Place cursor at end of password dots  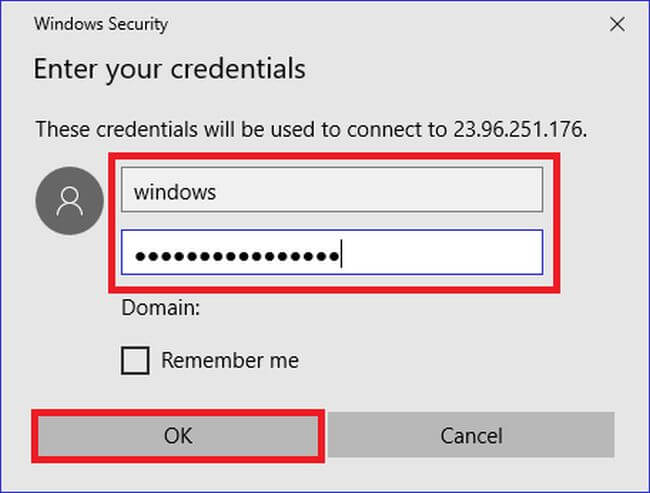pos(342,254)
